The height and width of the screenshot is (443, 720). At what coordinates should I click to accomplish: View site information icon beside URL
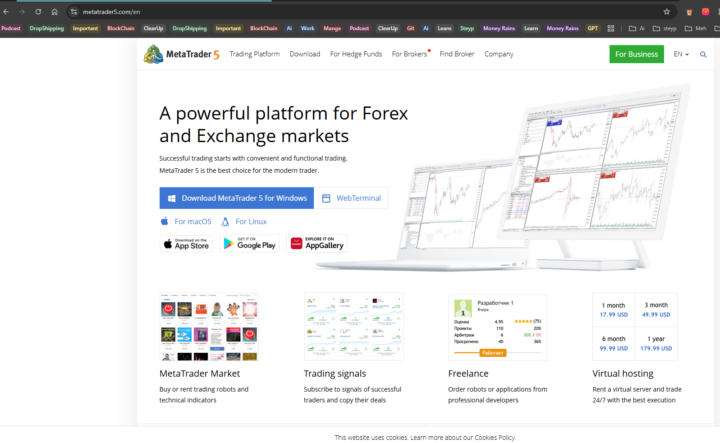(74, 12)
